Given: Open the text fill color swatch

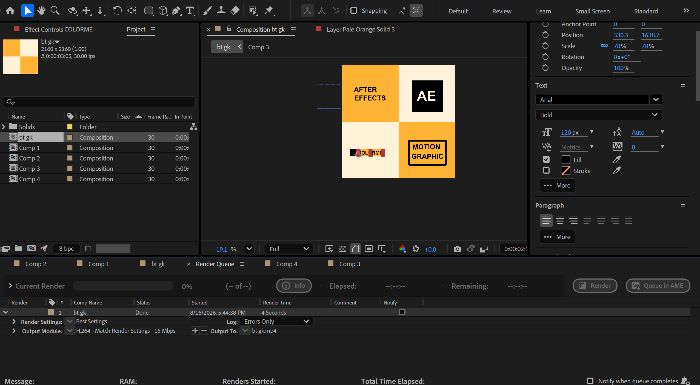Looking at the screenshot, I should [566, 159].
